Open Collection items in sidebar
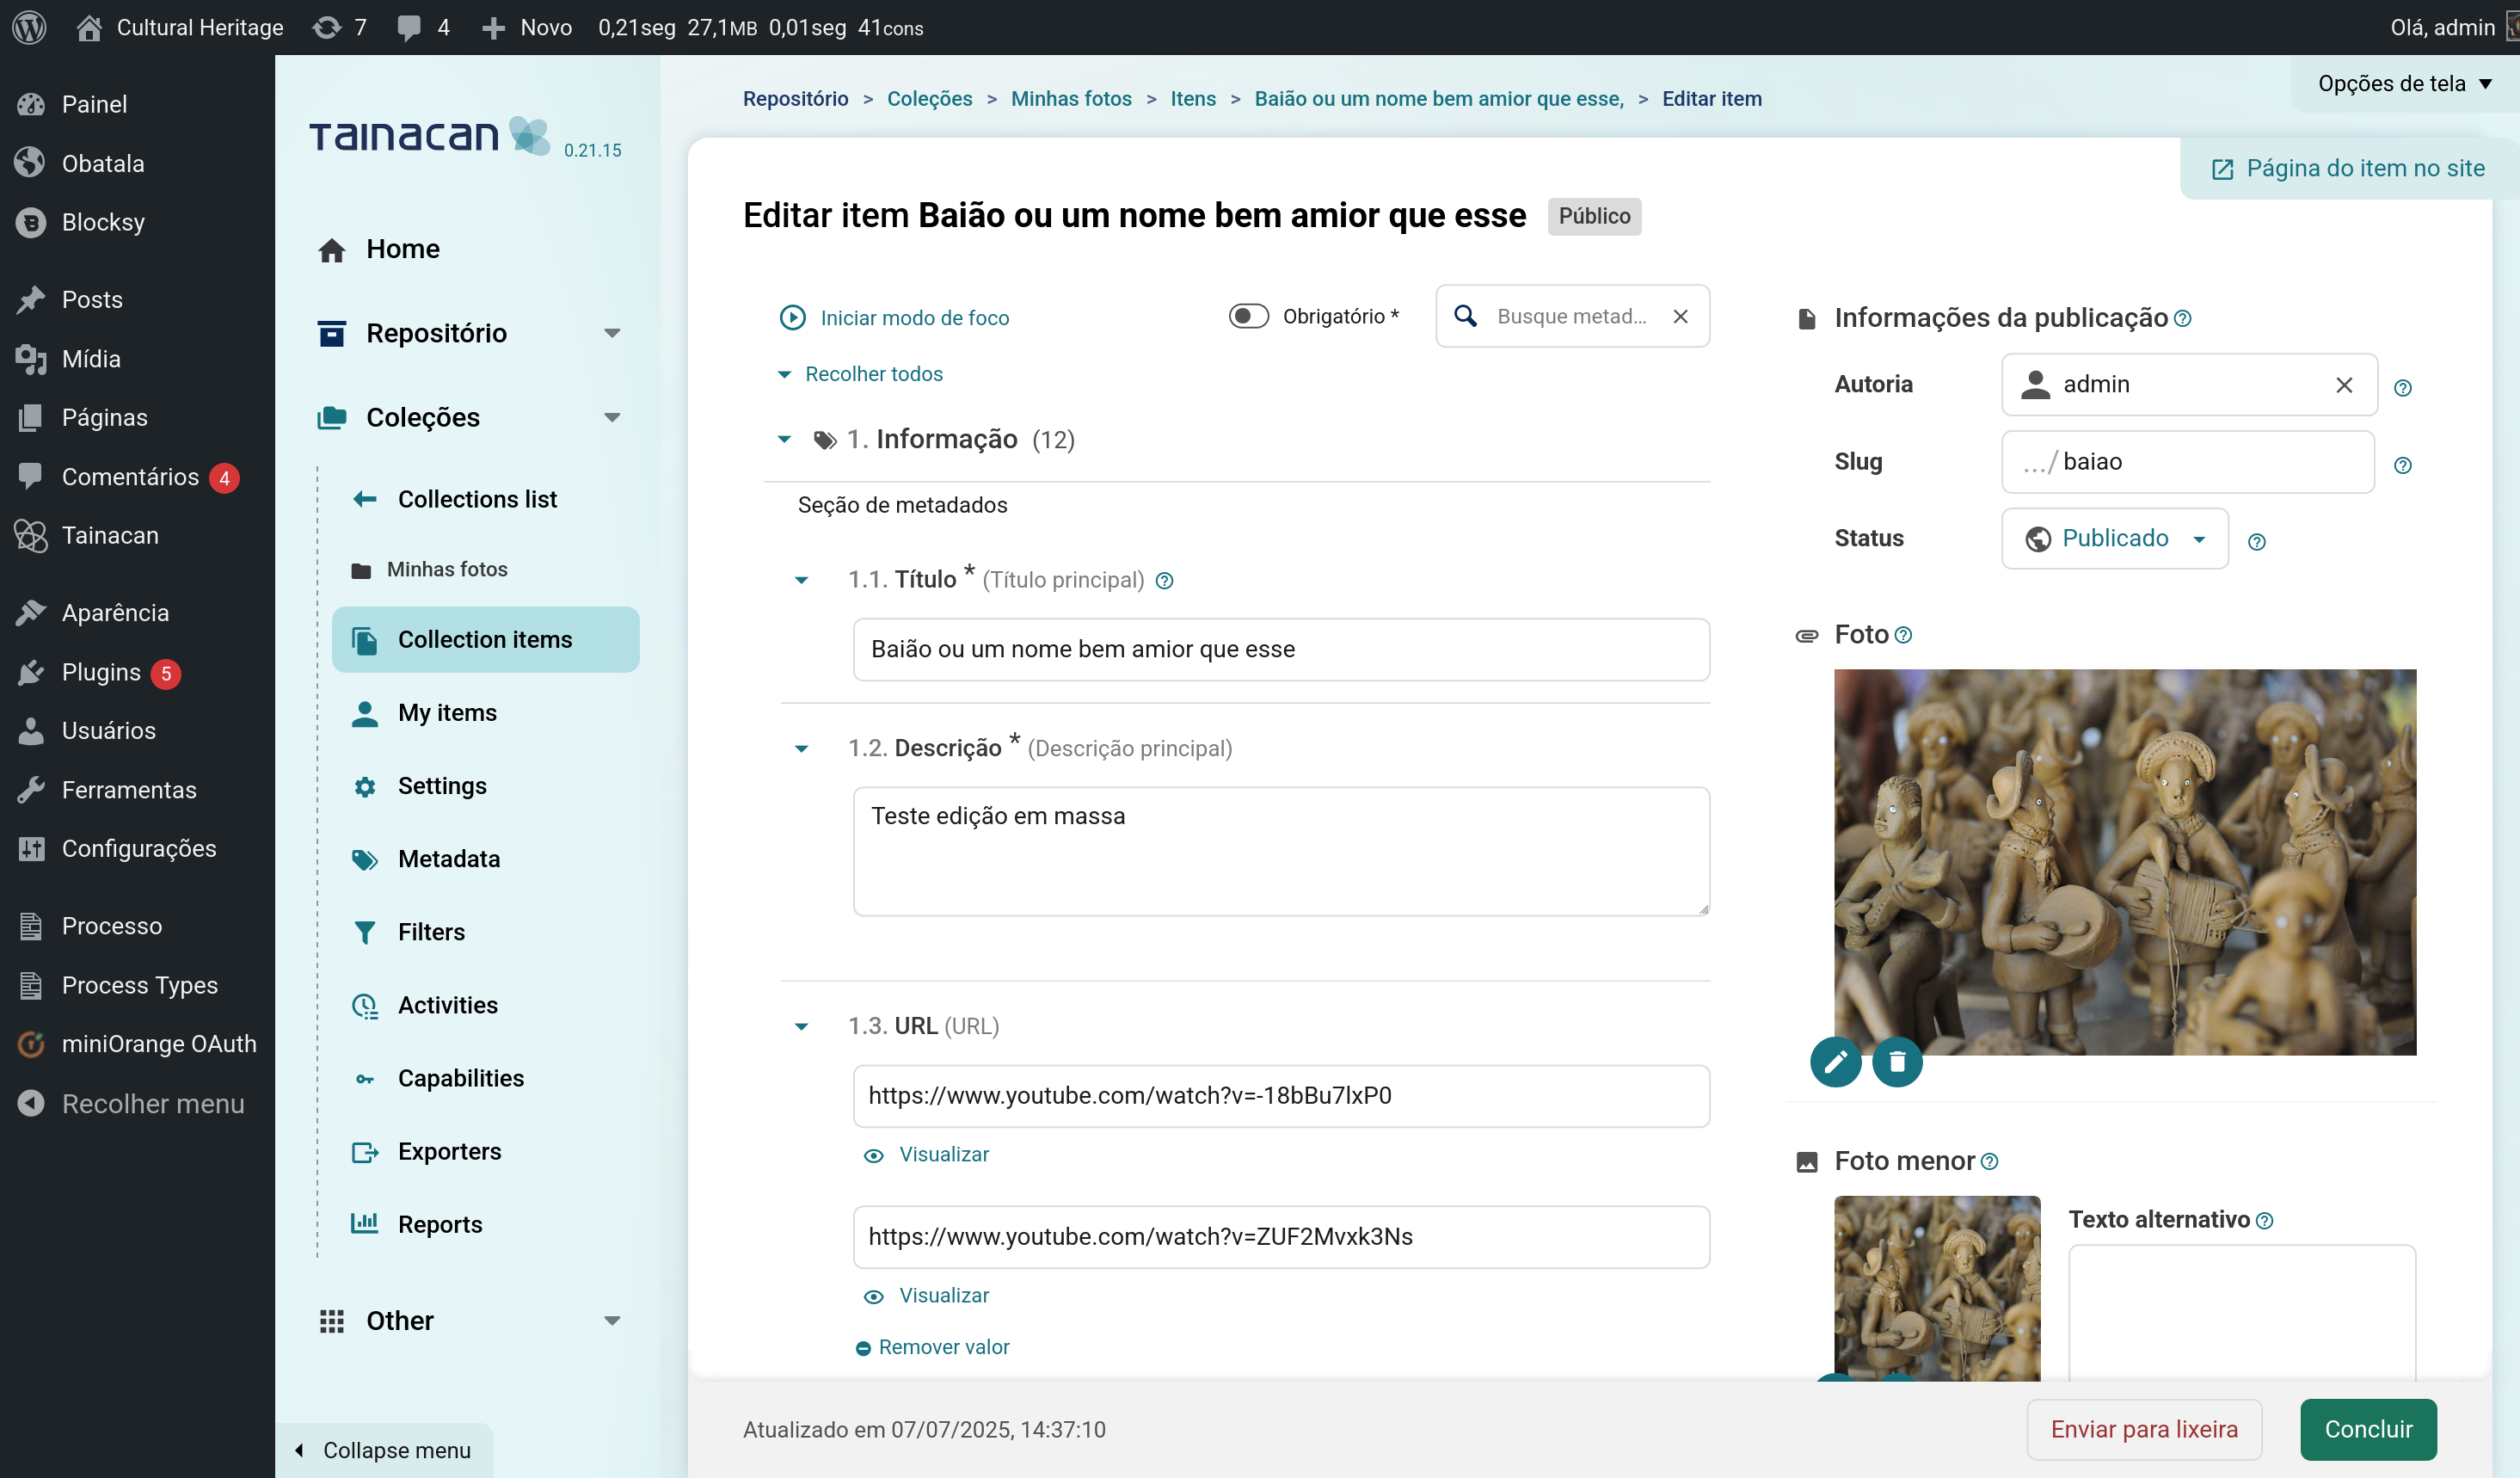This screenshot has width=2520, height=1478. pos(485,639)
